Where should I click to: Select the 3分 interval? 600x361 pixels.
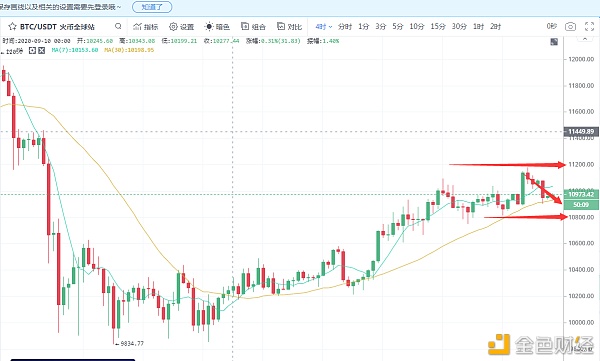click(380, 26)
